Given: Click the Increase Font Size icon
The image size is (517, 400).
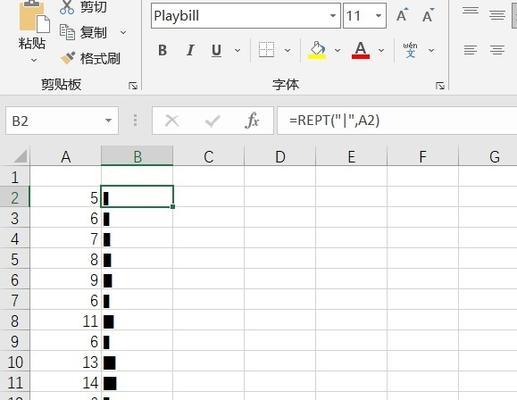Looking at the screenshot, I should pyautogui.click(x=402, y=15).
